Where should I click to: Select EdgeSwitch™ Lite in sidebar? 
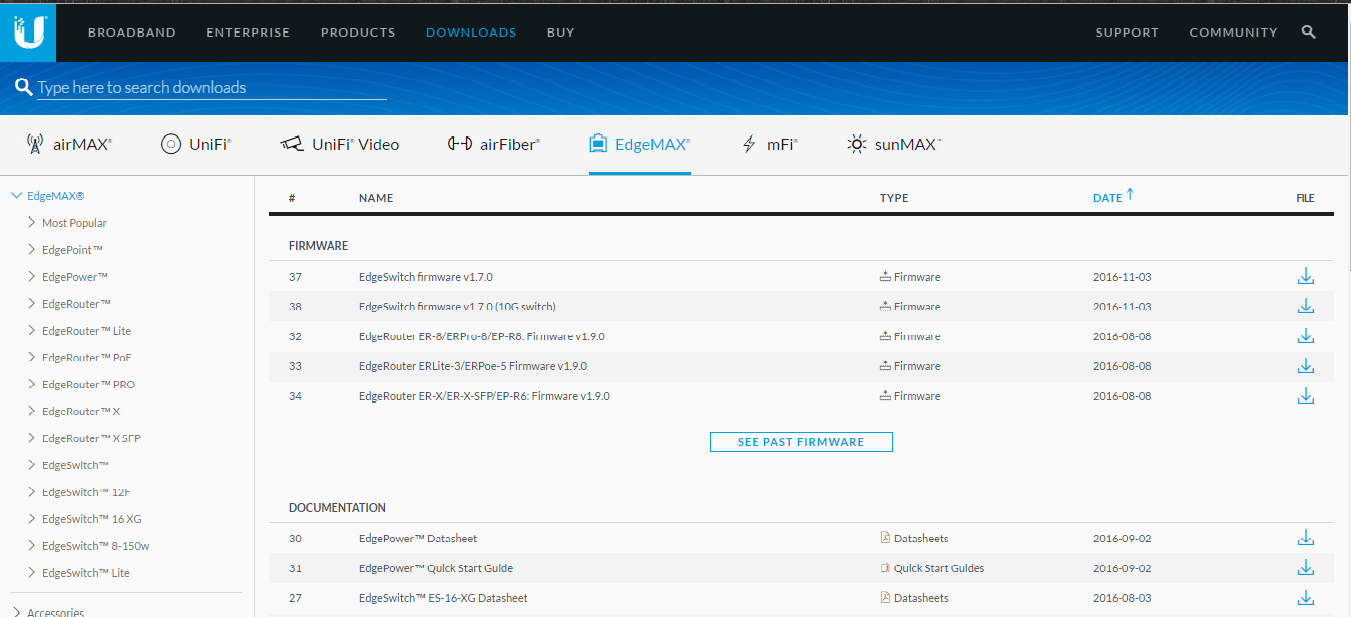pyautogui.click(x=86, y=573)
